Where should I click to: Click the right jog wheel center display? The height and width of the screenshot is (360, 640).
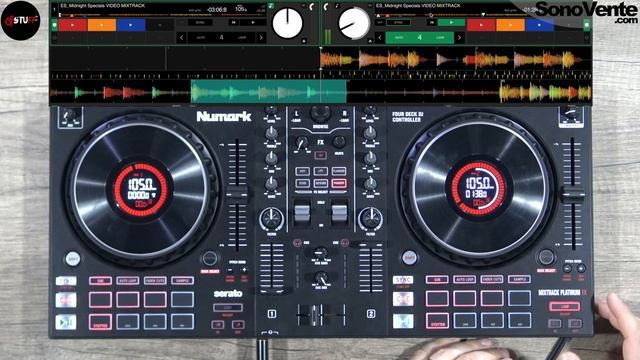(478, 188)
